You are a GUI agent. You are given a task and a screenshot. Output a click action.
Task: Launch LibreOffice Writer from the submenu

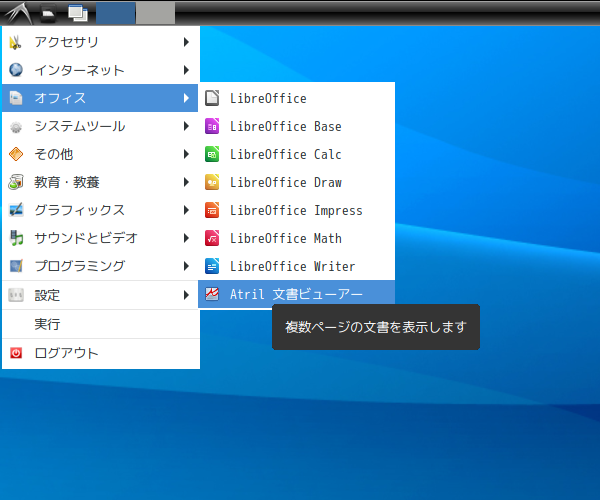pyautogui.click(x=297, y=266)
